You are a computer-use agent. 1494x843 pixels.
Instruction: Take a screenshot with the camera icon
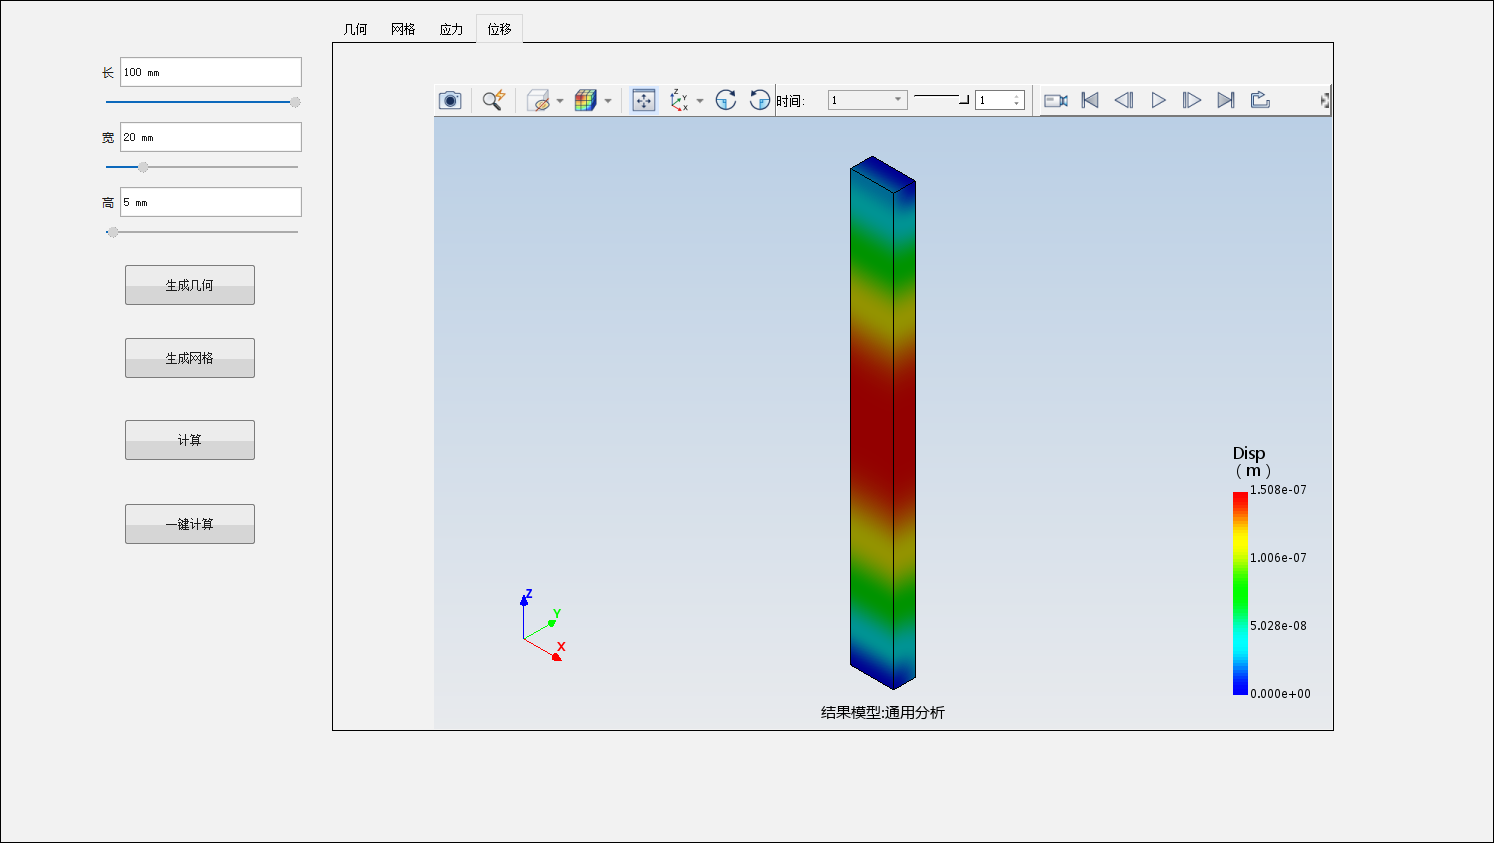(x=450, y=100)
